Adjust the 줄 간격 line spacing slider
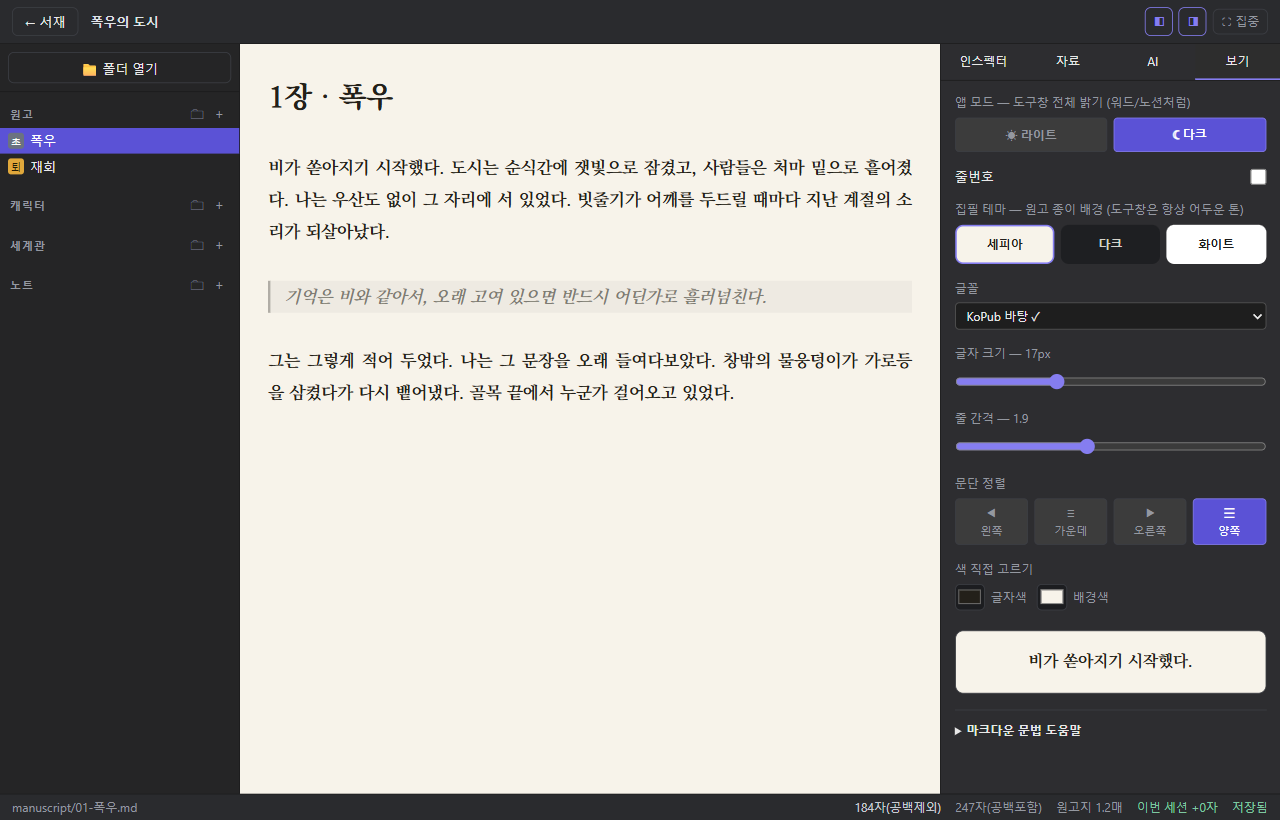The image size is (1280, 820). click(1110, 446)
